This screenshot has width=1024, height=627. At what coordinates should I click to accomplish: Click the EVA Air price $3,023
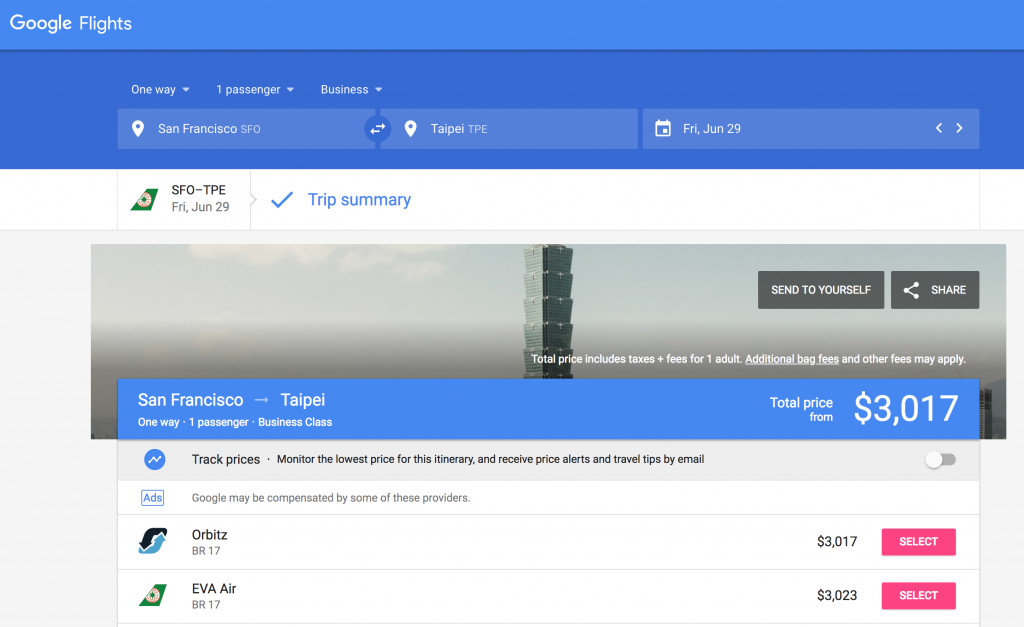click(x=837, y=595)
